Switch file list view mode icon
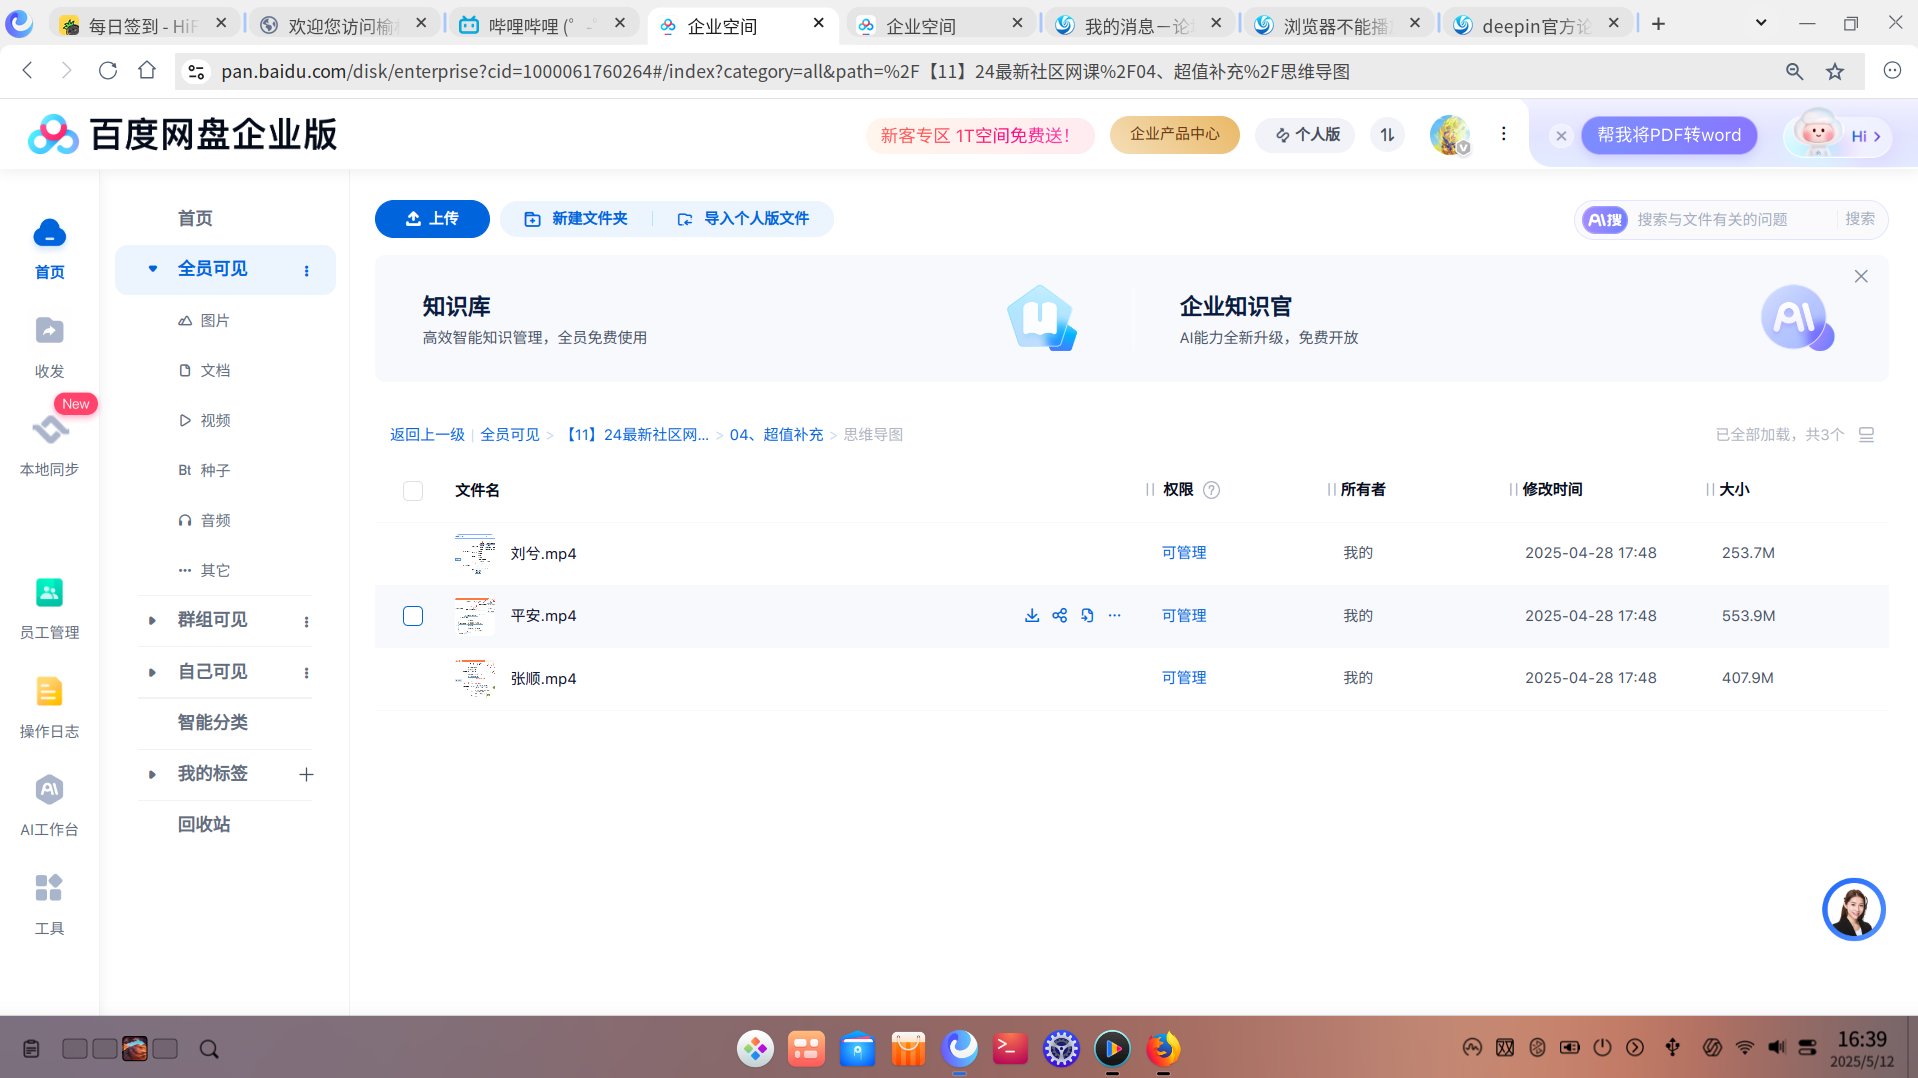Screen dimensions: 1918x1078 click(x=1866, y=435)
